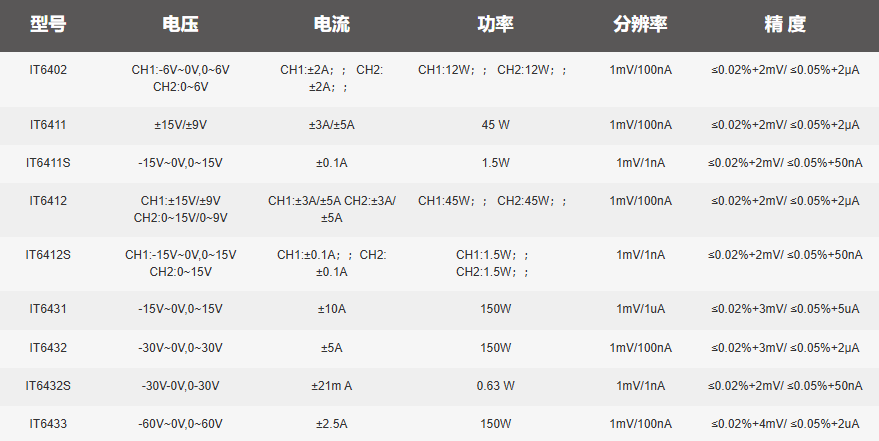Click IT6402 current CH1:±2A cell
Viewport: 879px width, 441px height.
tap(332, 78)
